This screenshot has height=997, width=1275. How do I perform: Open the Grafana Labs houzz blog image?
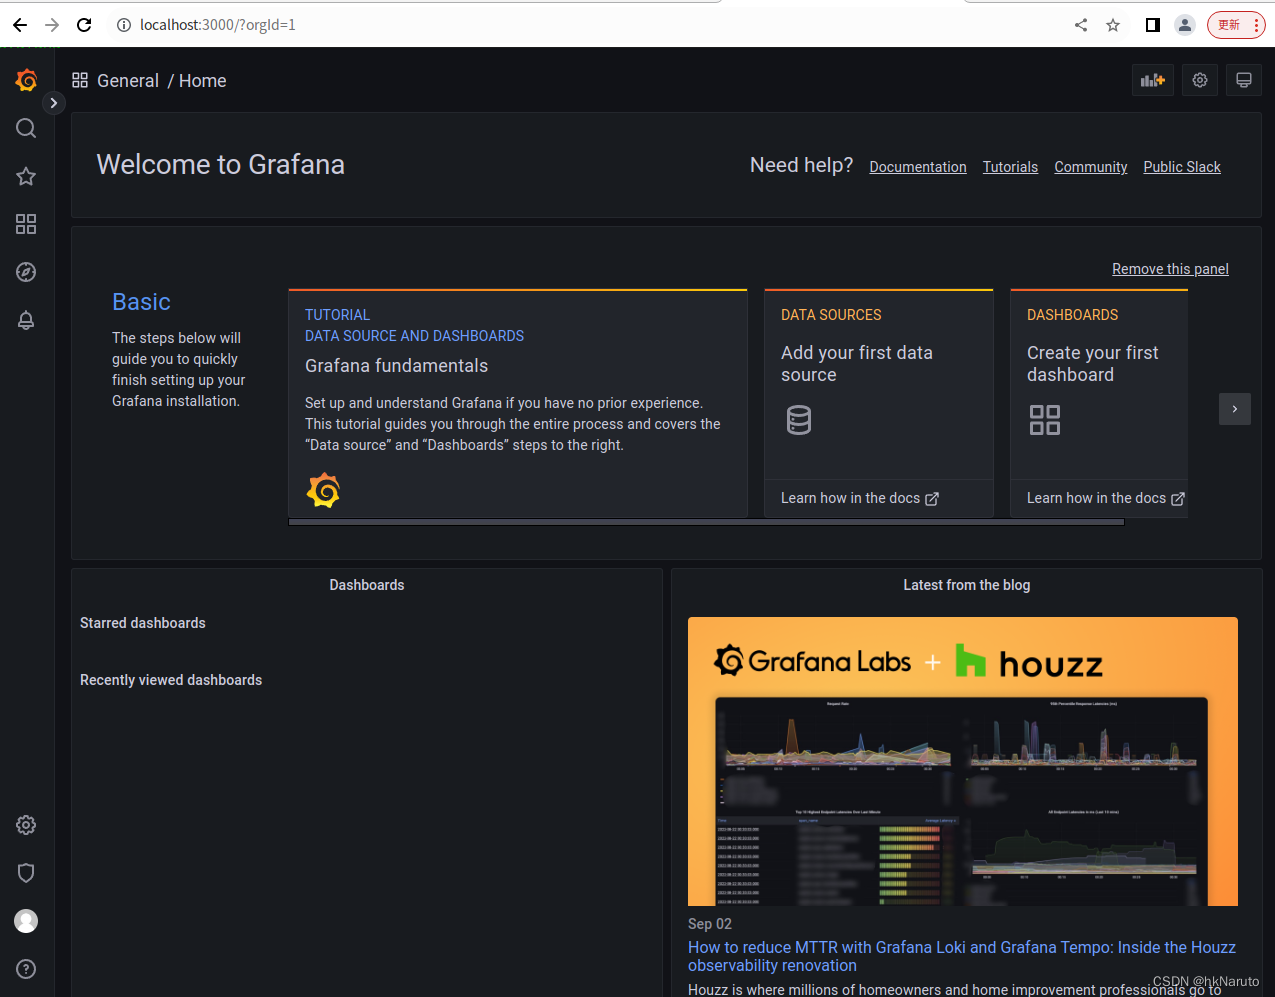point(963,761)
